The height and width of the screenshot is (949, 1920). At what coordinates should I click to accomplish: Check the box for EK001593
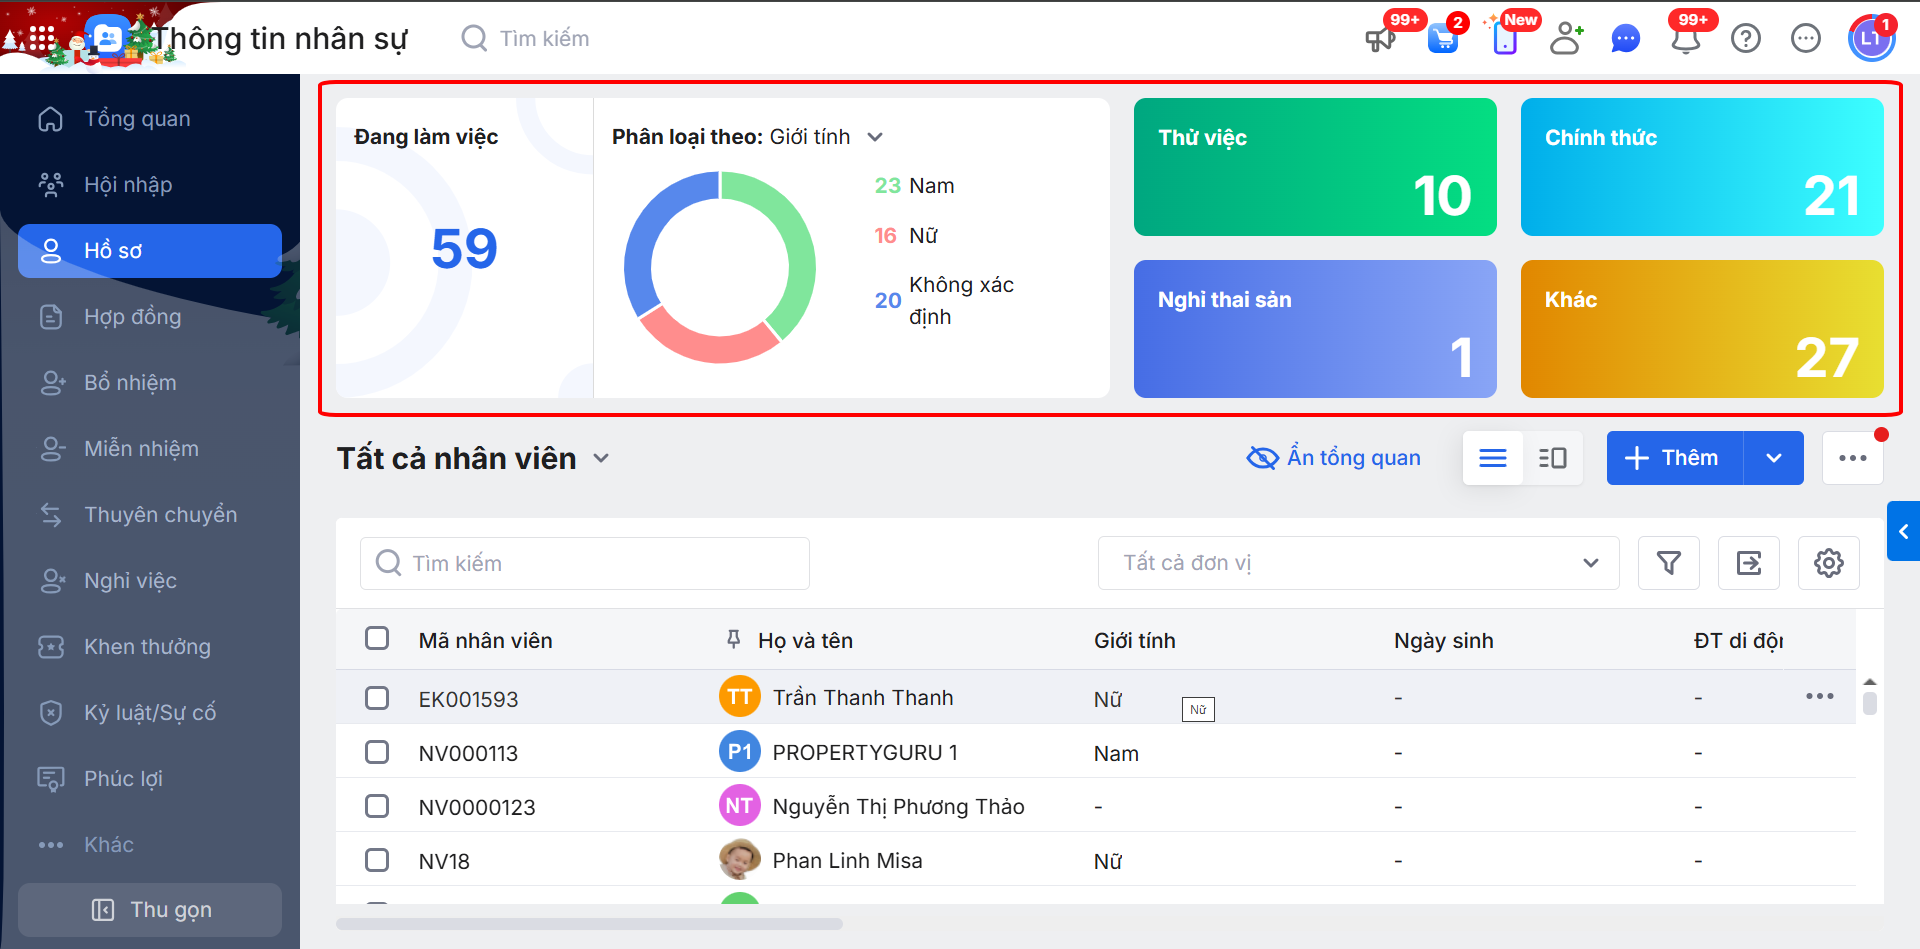coord(377,697)
